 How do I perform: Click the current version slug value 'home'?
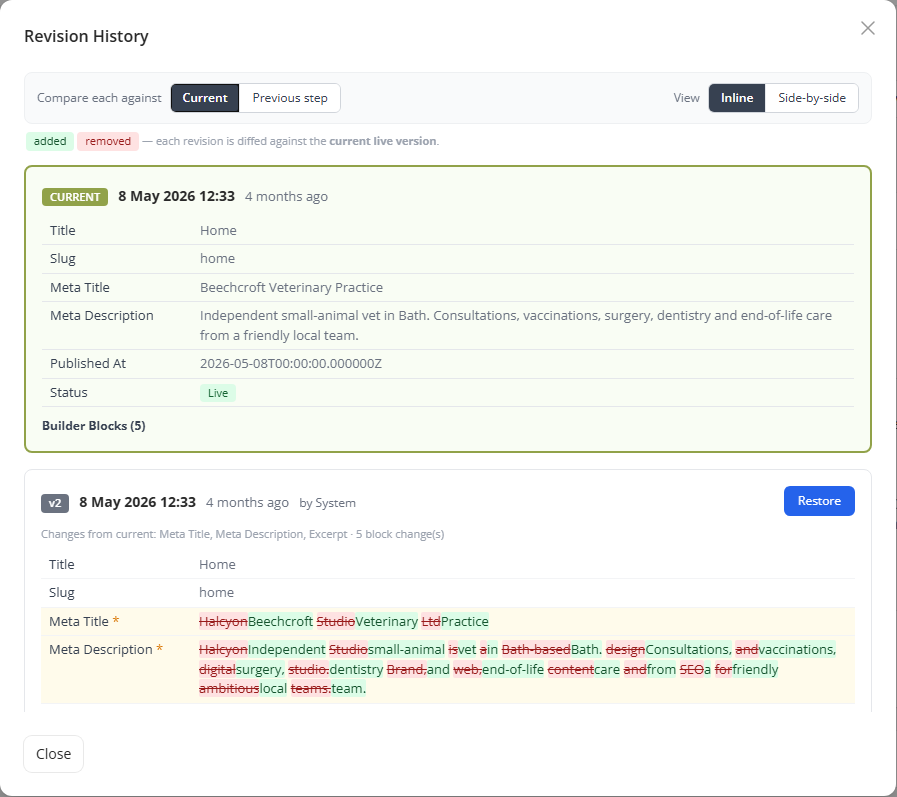(x=217, y=259)
